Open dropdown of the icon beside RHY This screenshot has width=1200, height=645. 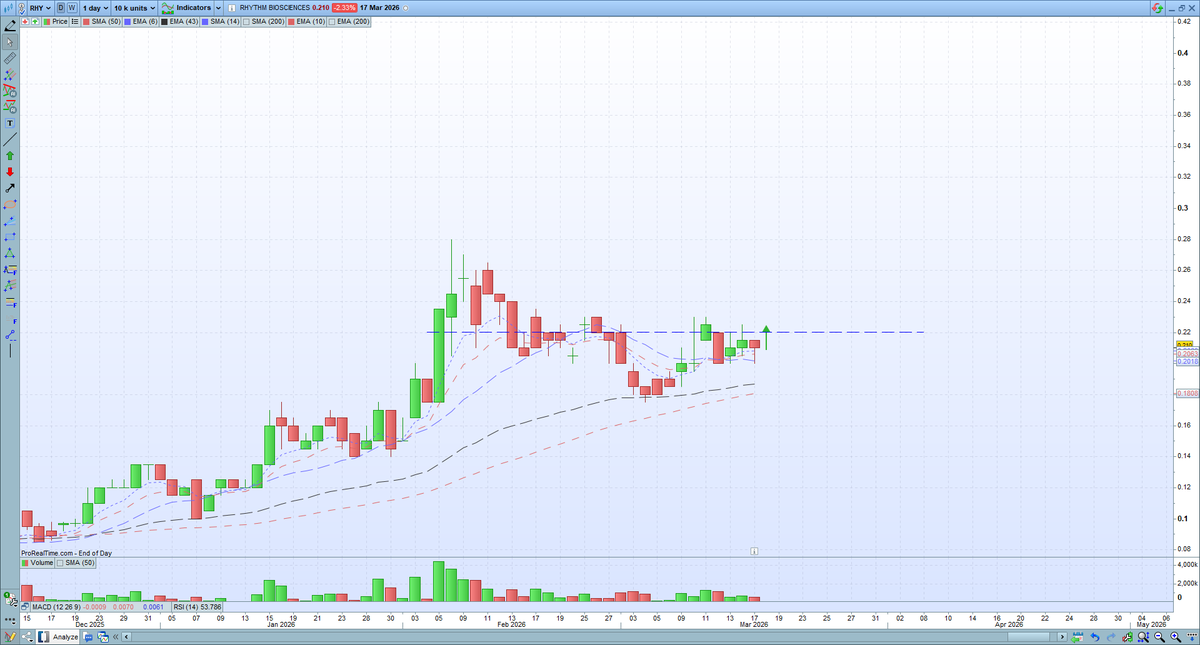point(21,8)
